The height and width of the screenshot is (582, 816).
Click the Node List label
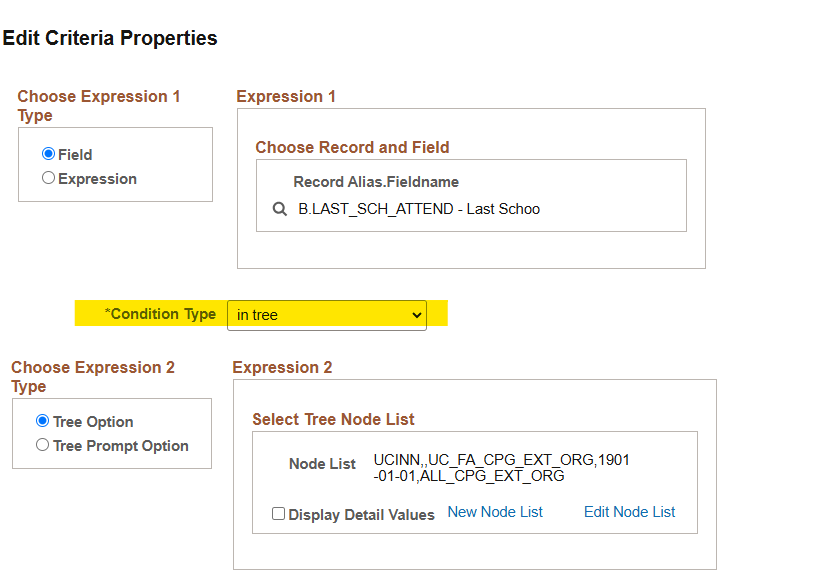(x=322, y=464)
